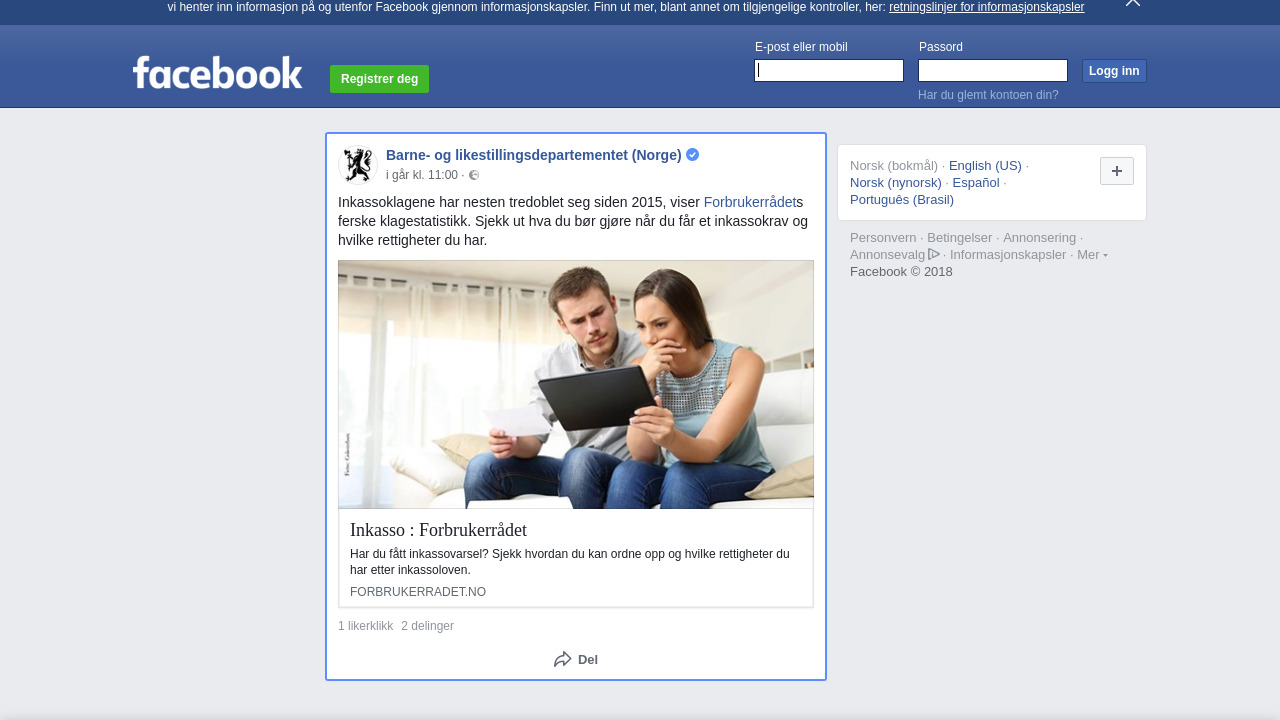Click the verified badge next to page name
Image resolution: width=1280 pixels, height=720 pixels.
(692, 155)
